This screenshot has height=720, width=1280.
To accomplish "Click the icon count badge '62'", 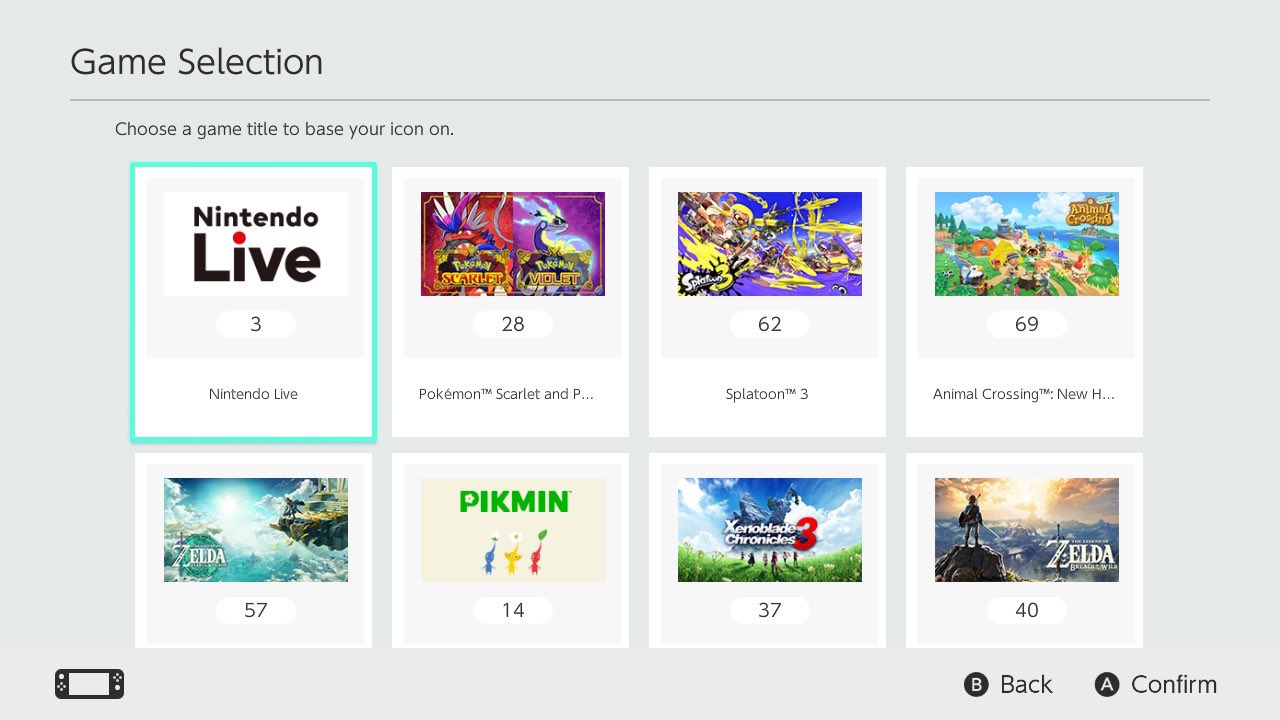I will pos(770,324).
